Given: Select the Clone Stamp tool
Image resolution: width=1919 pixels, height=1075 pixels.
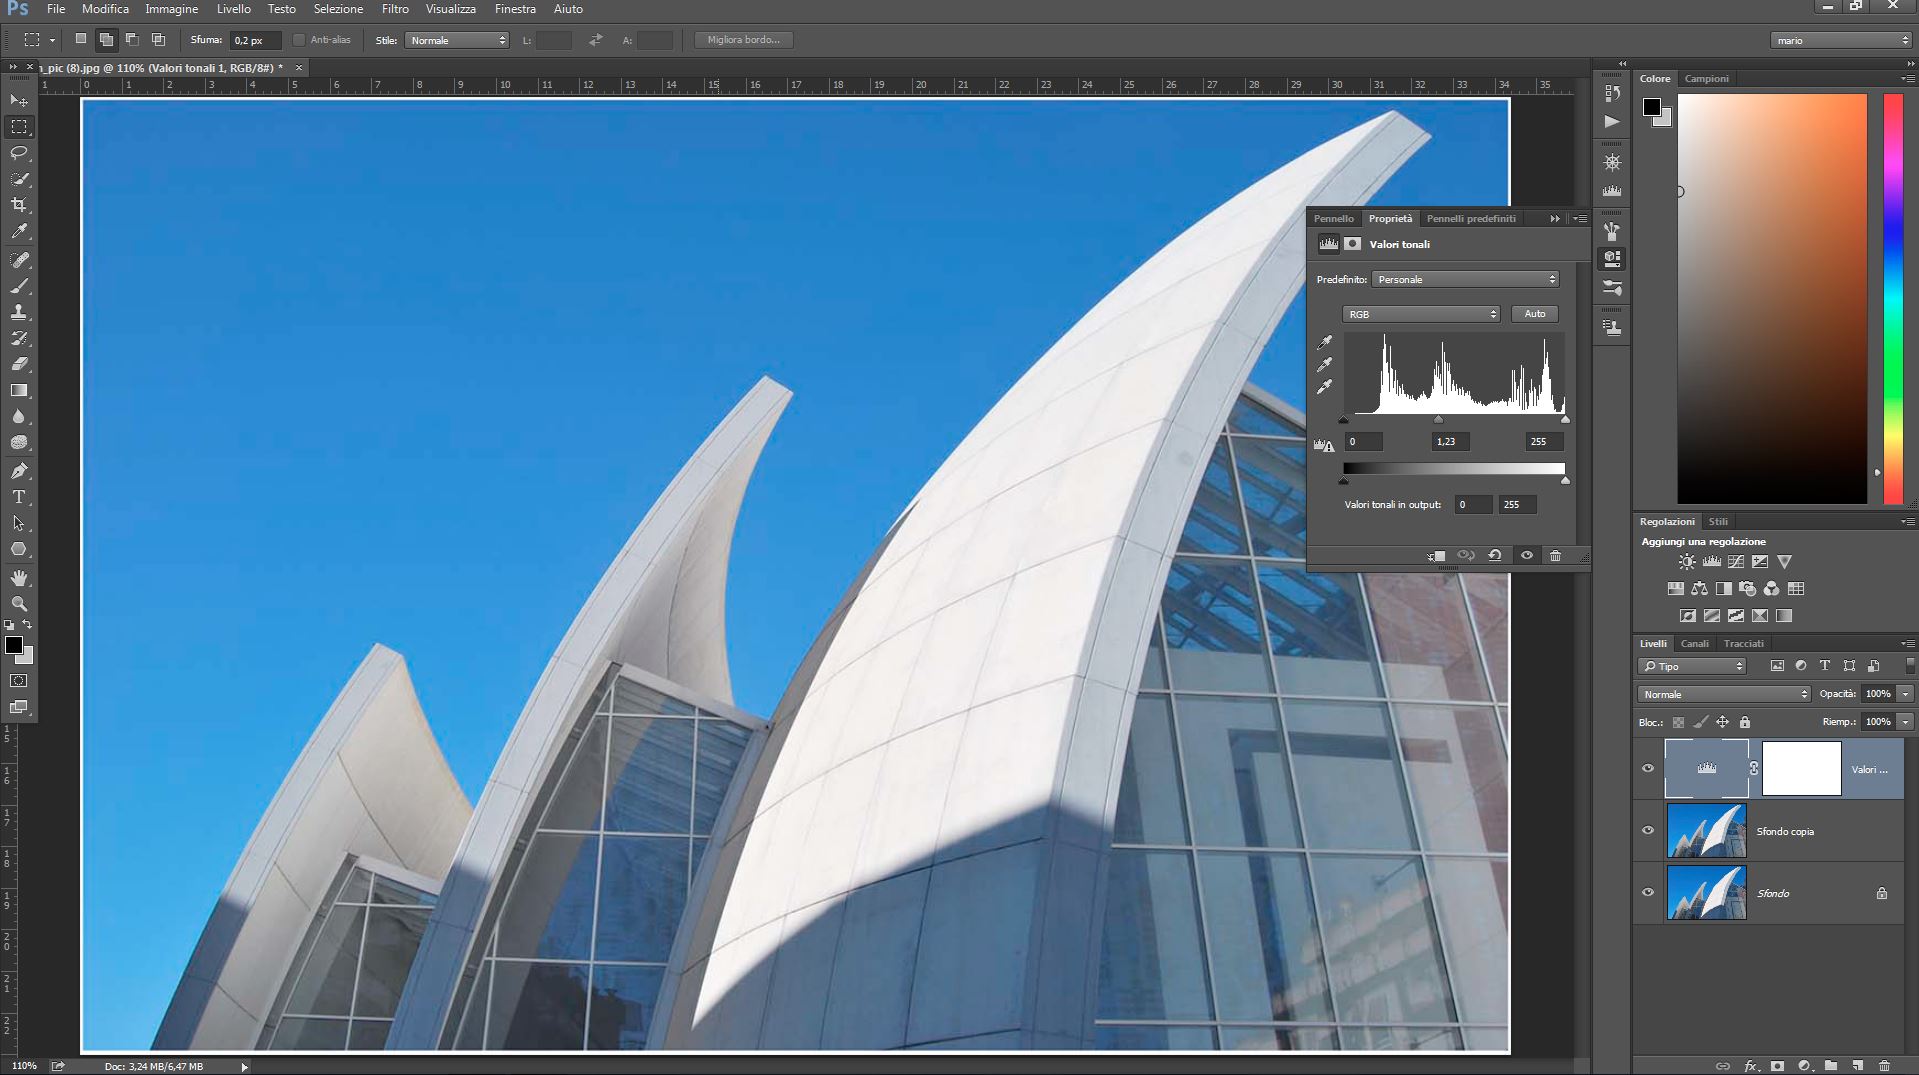Looking at the screenshot, I should click(x=19, y=312).
